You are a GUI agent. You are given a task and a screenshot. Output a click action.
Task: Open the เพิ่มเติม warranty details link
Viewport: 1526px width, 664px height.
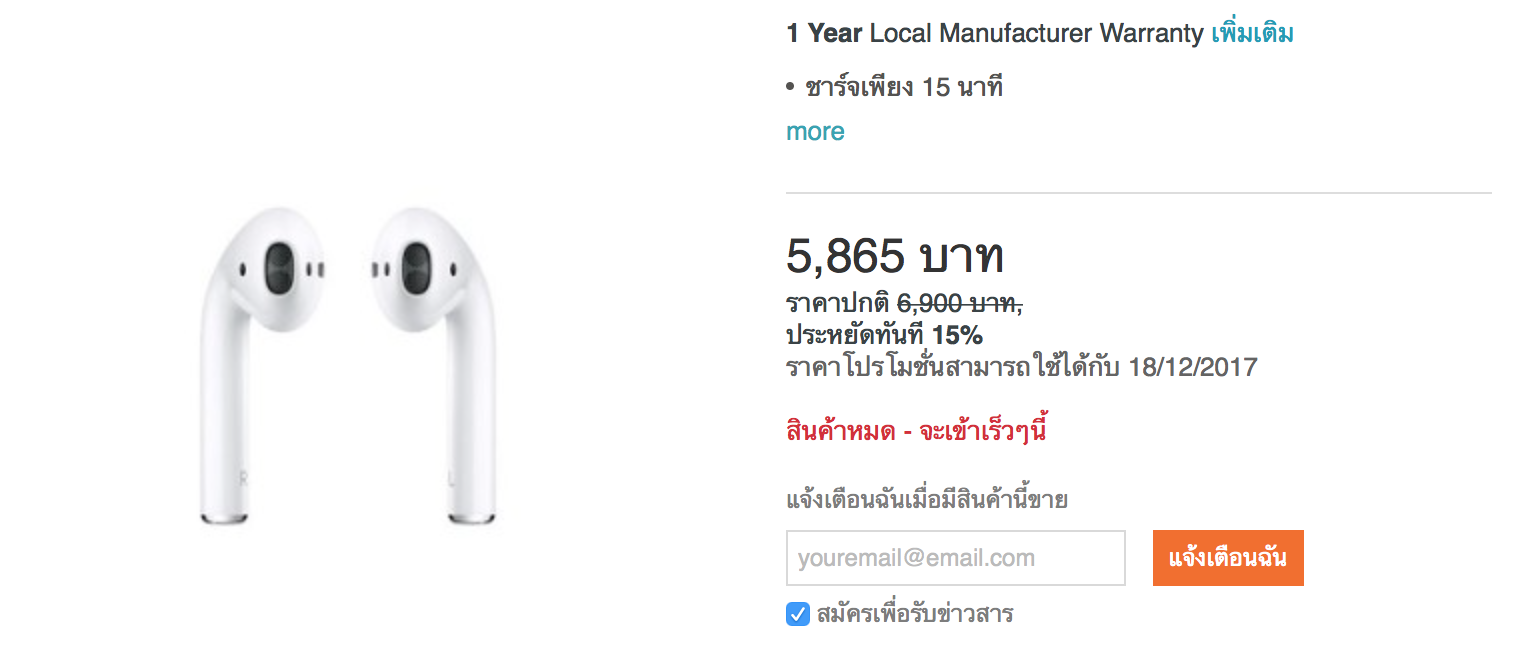coord(1252,33)
